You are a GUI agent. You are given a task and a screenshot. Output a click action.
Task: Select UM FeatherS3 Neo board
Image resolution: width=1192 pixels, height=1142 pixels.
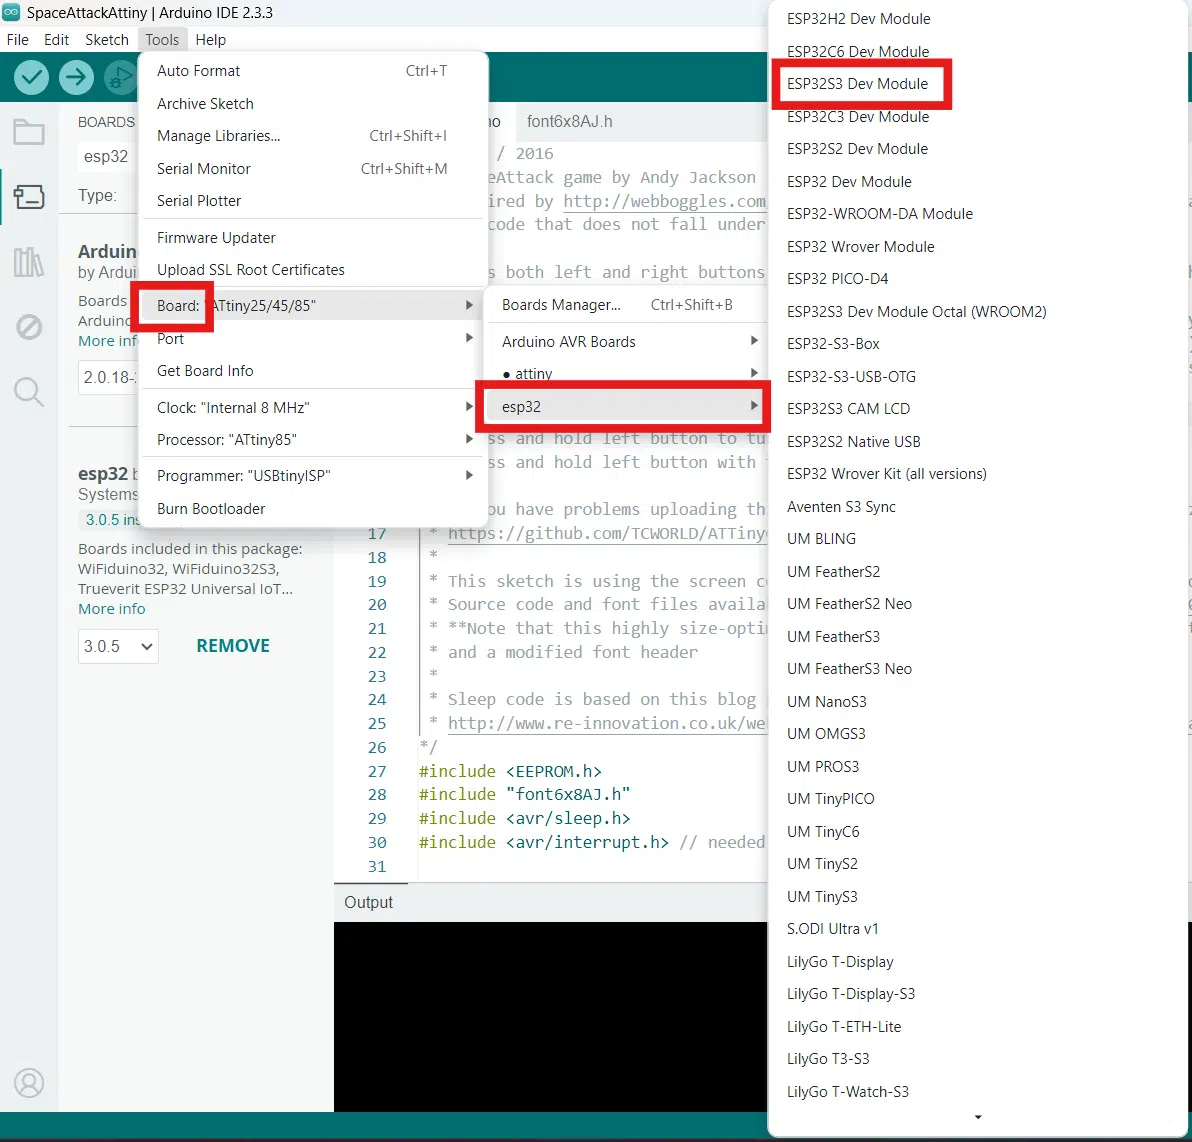point(849,669)
